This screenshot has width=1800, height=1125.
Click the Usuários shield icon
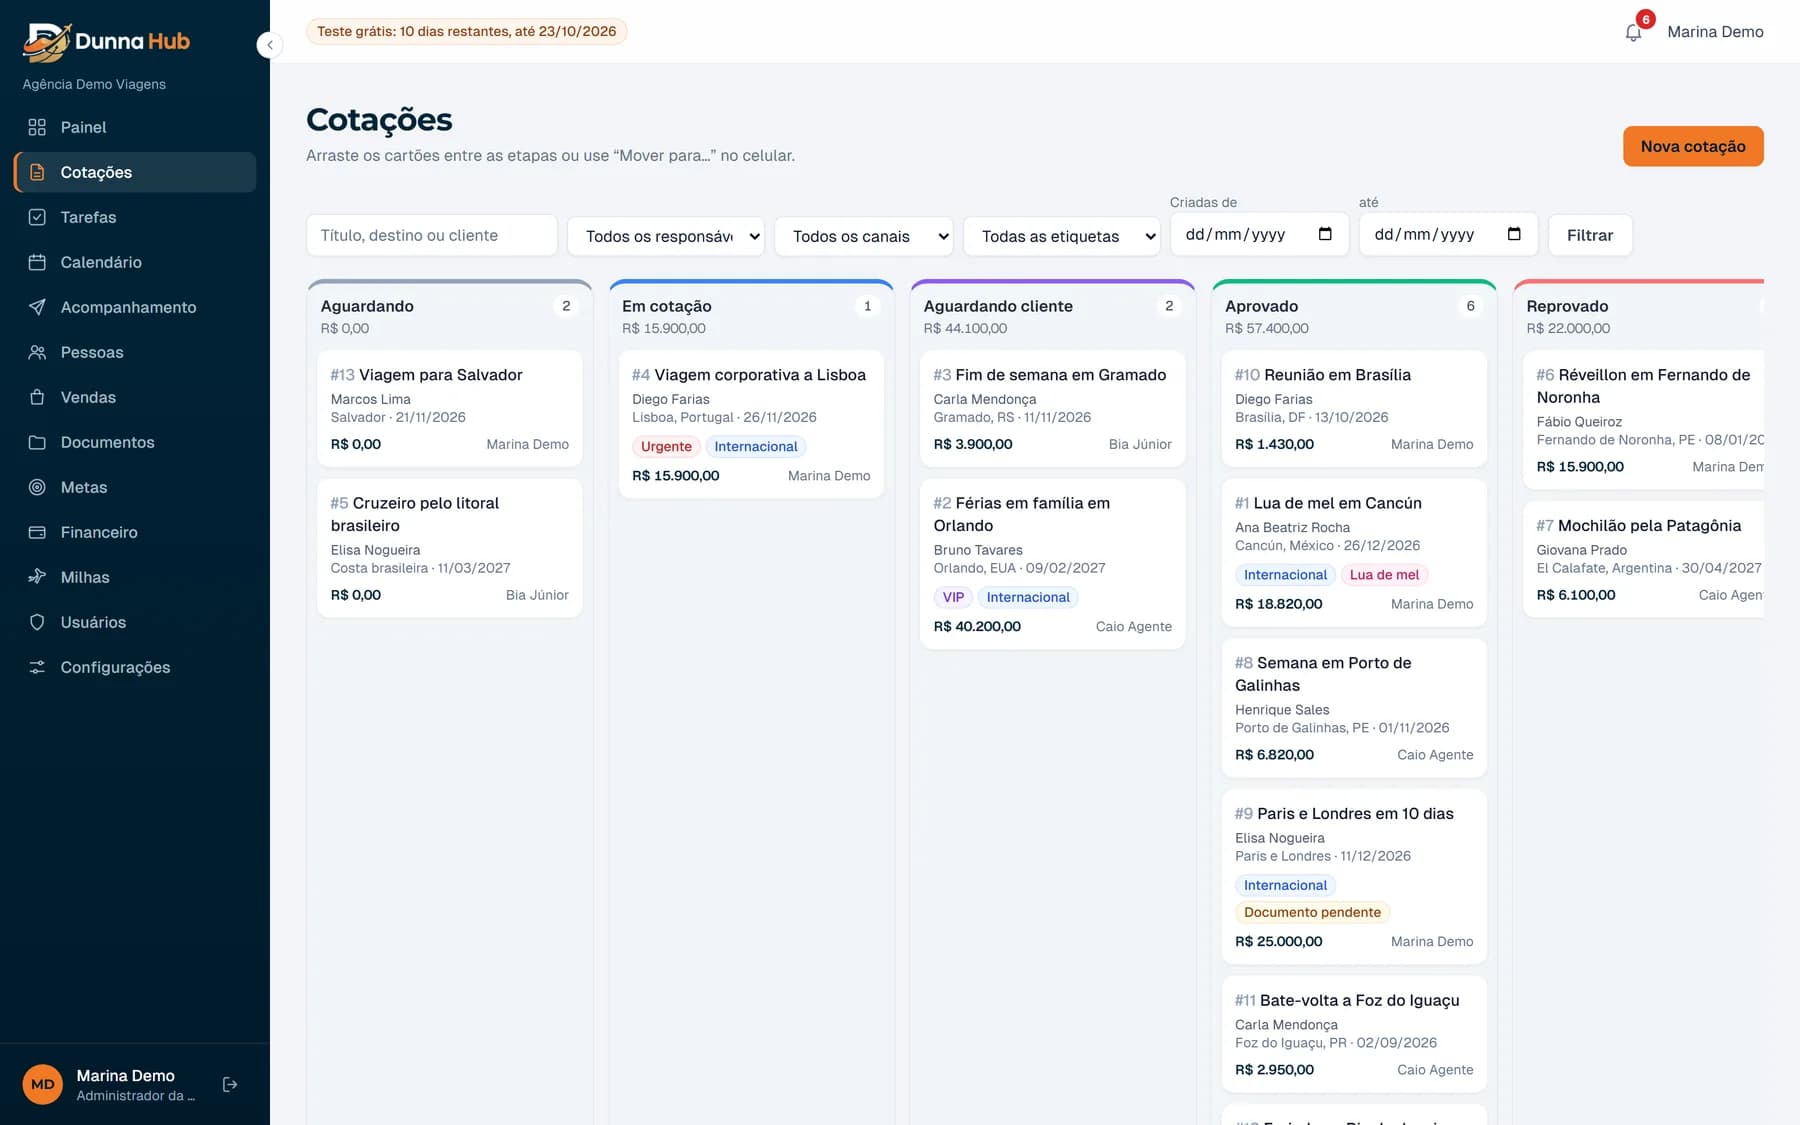[37, 622]
